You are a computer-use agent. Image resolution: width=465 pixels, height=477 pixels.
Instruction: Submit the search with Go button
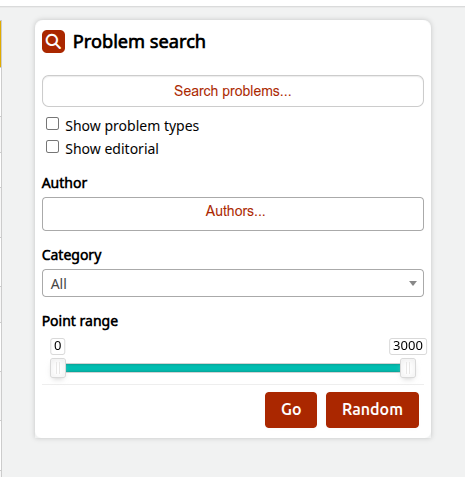pyautogui.click(x=291, y=410)
